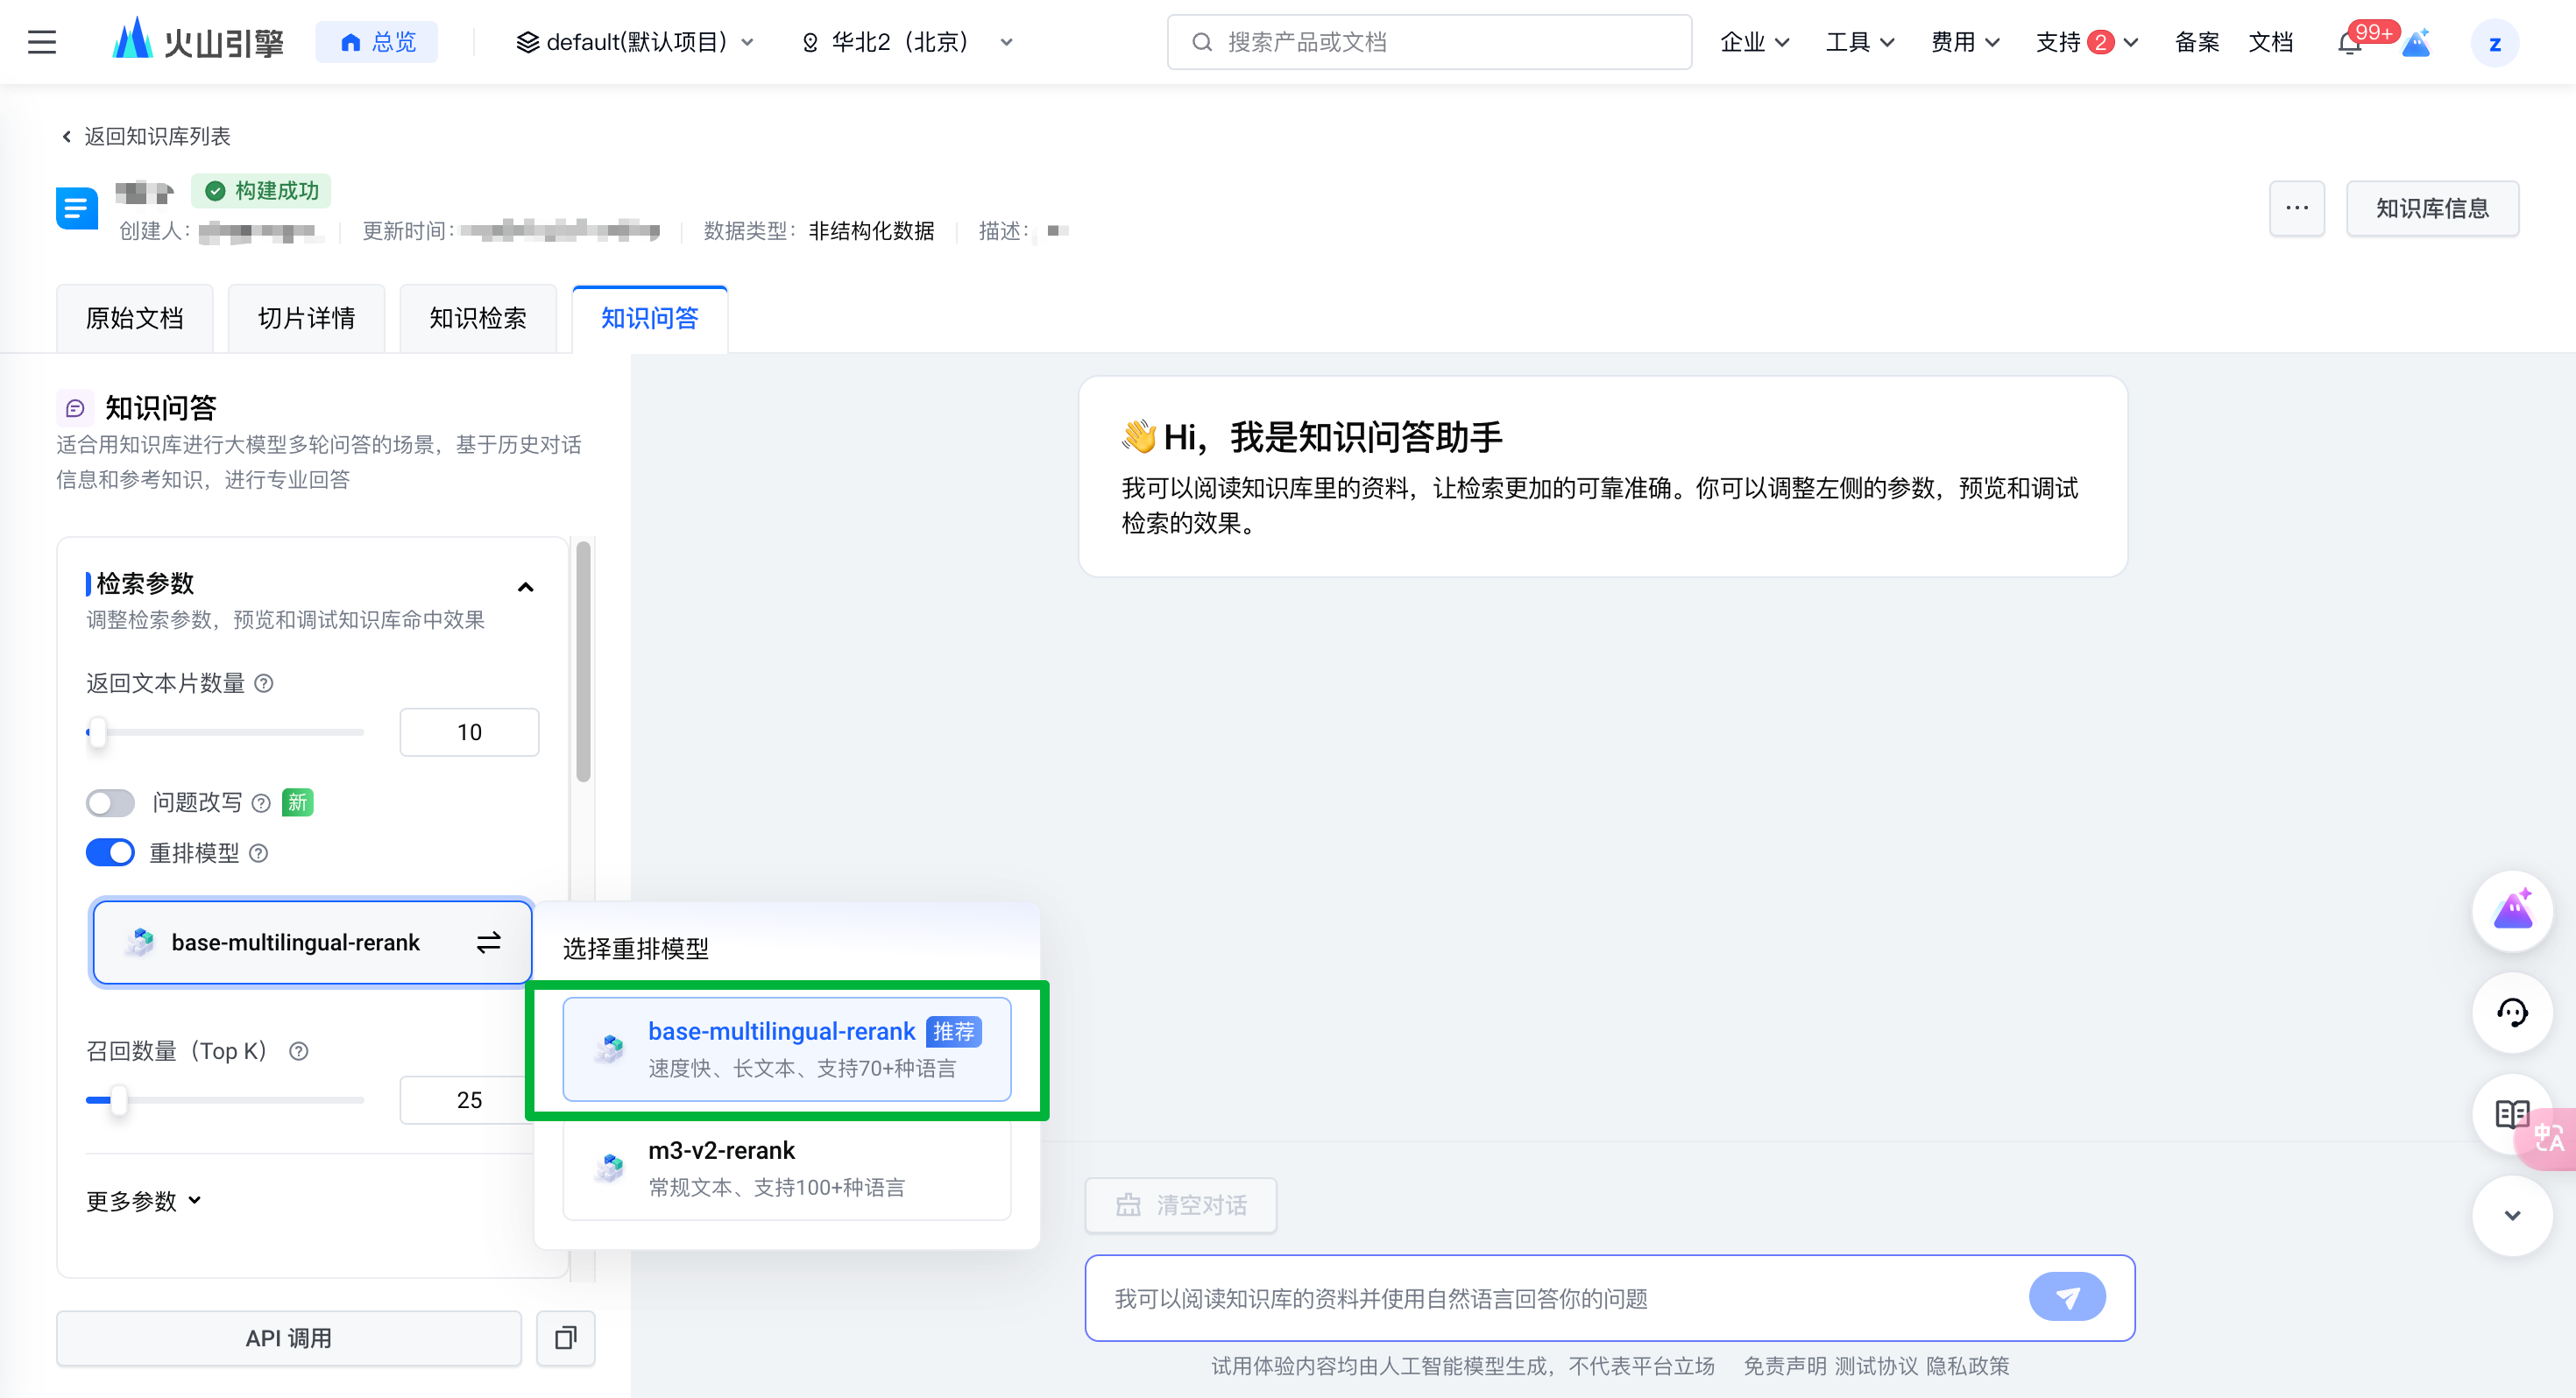Viewport: 2576px width, 1398px height.
Task: Collapse the 检索参数 section
Action: point(525,587)
